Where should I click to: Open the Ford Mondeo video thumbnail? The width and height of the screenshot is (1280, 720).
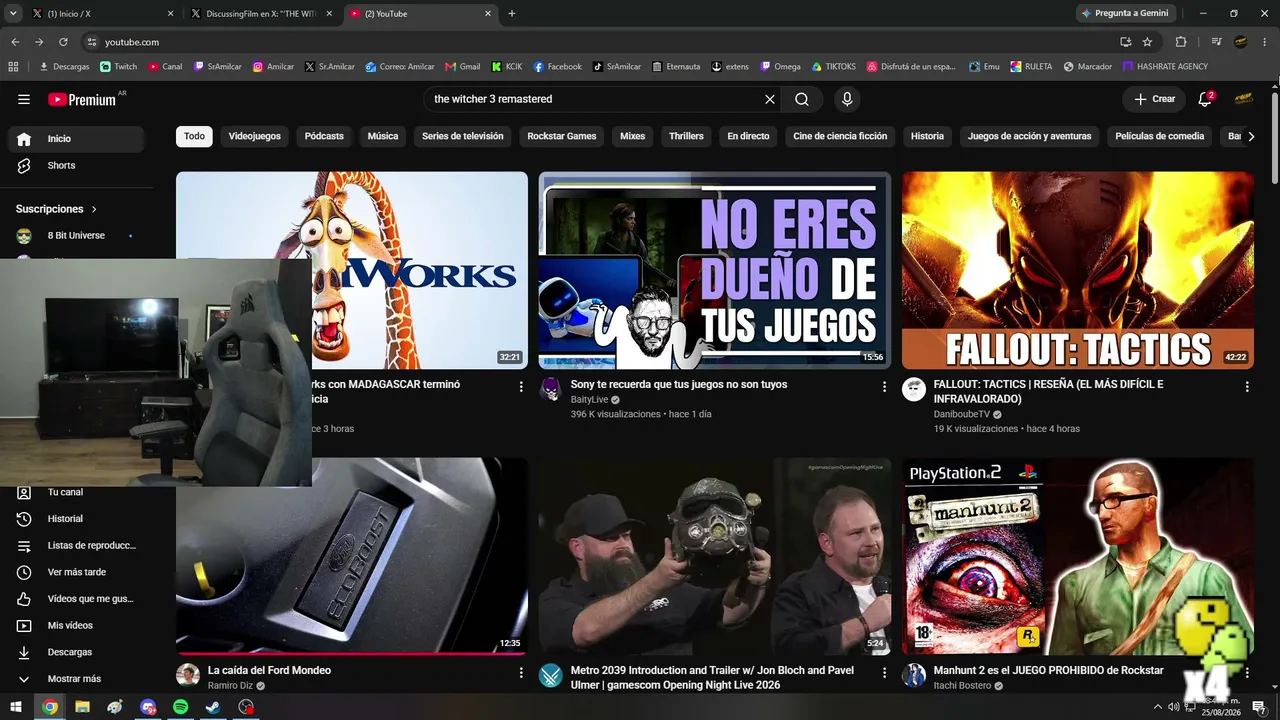[x=352, y=556]
